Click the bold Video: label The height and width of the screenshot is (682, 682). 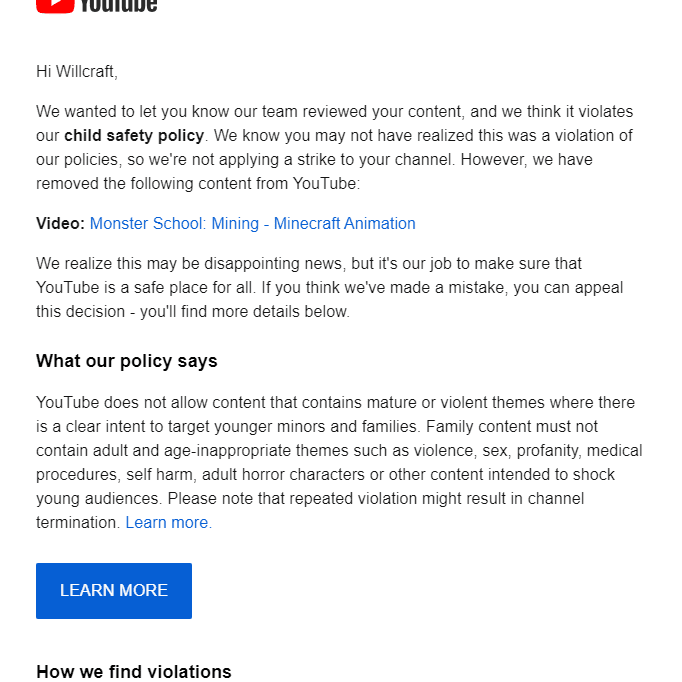[60, 224]
